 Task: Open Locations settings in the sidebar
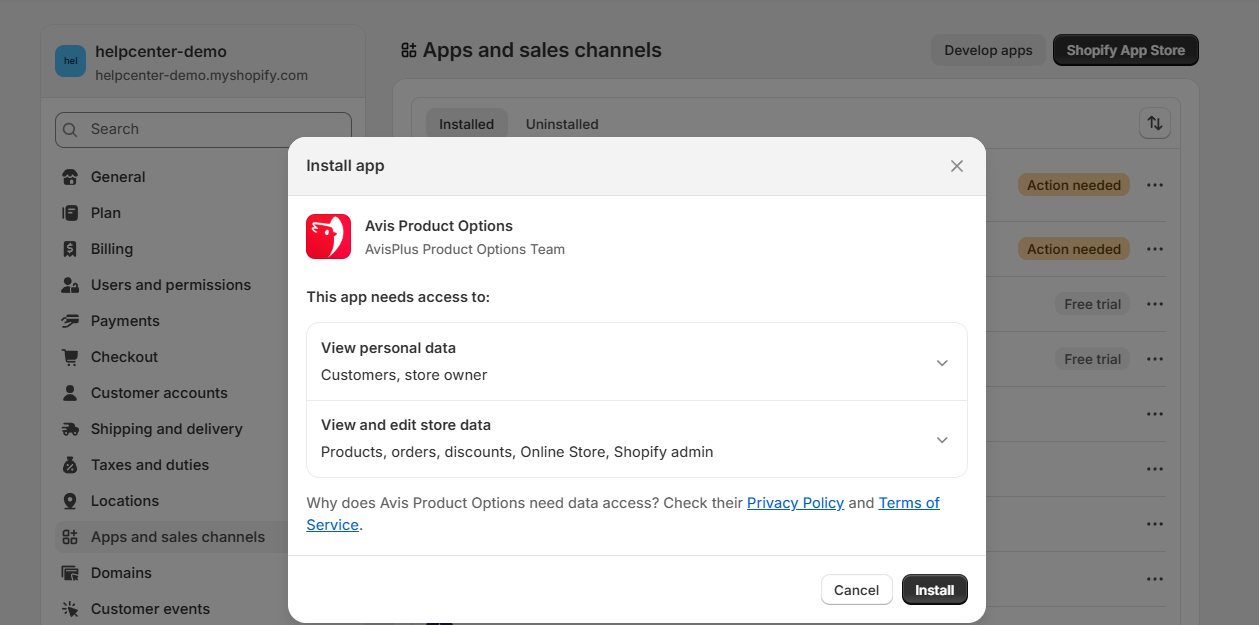tap(124, 501)
